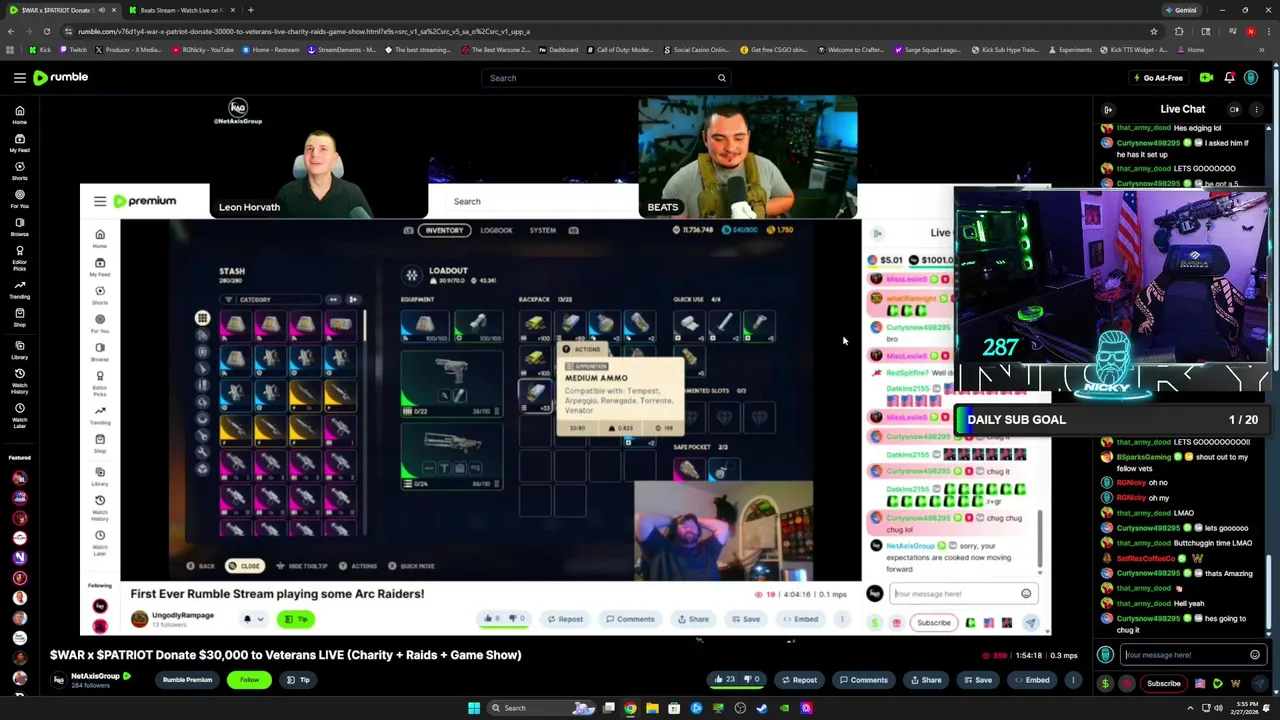This screenshot has height=720, width=1280.
Task: Open the Live Chat three-dot options menu
Action: 1256,109
